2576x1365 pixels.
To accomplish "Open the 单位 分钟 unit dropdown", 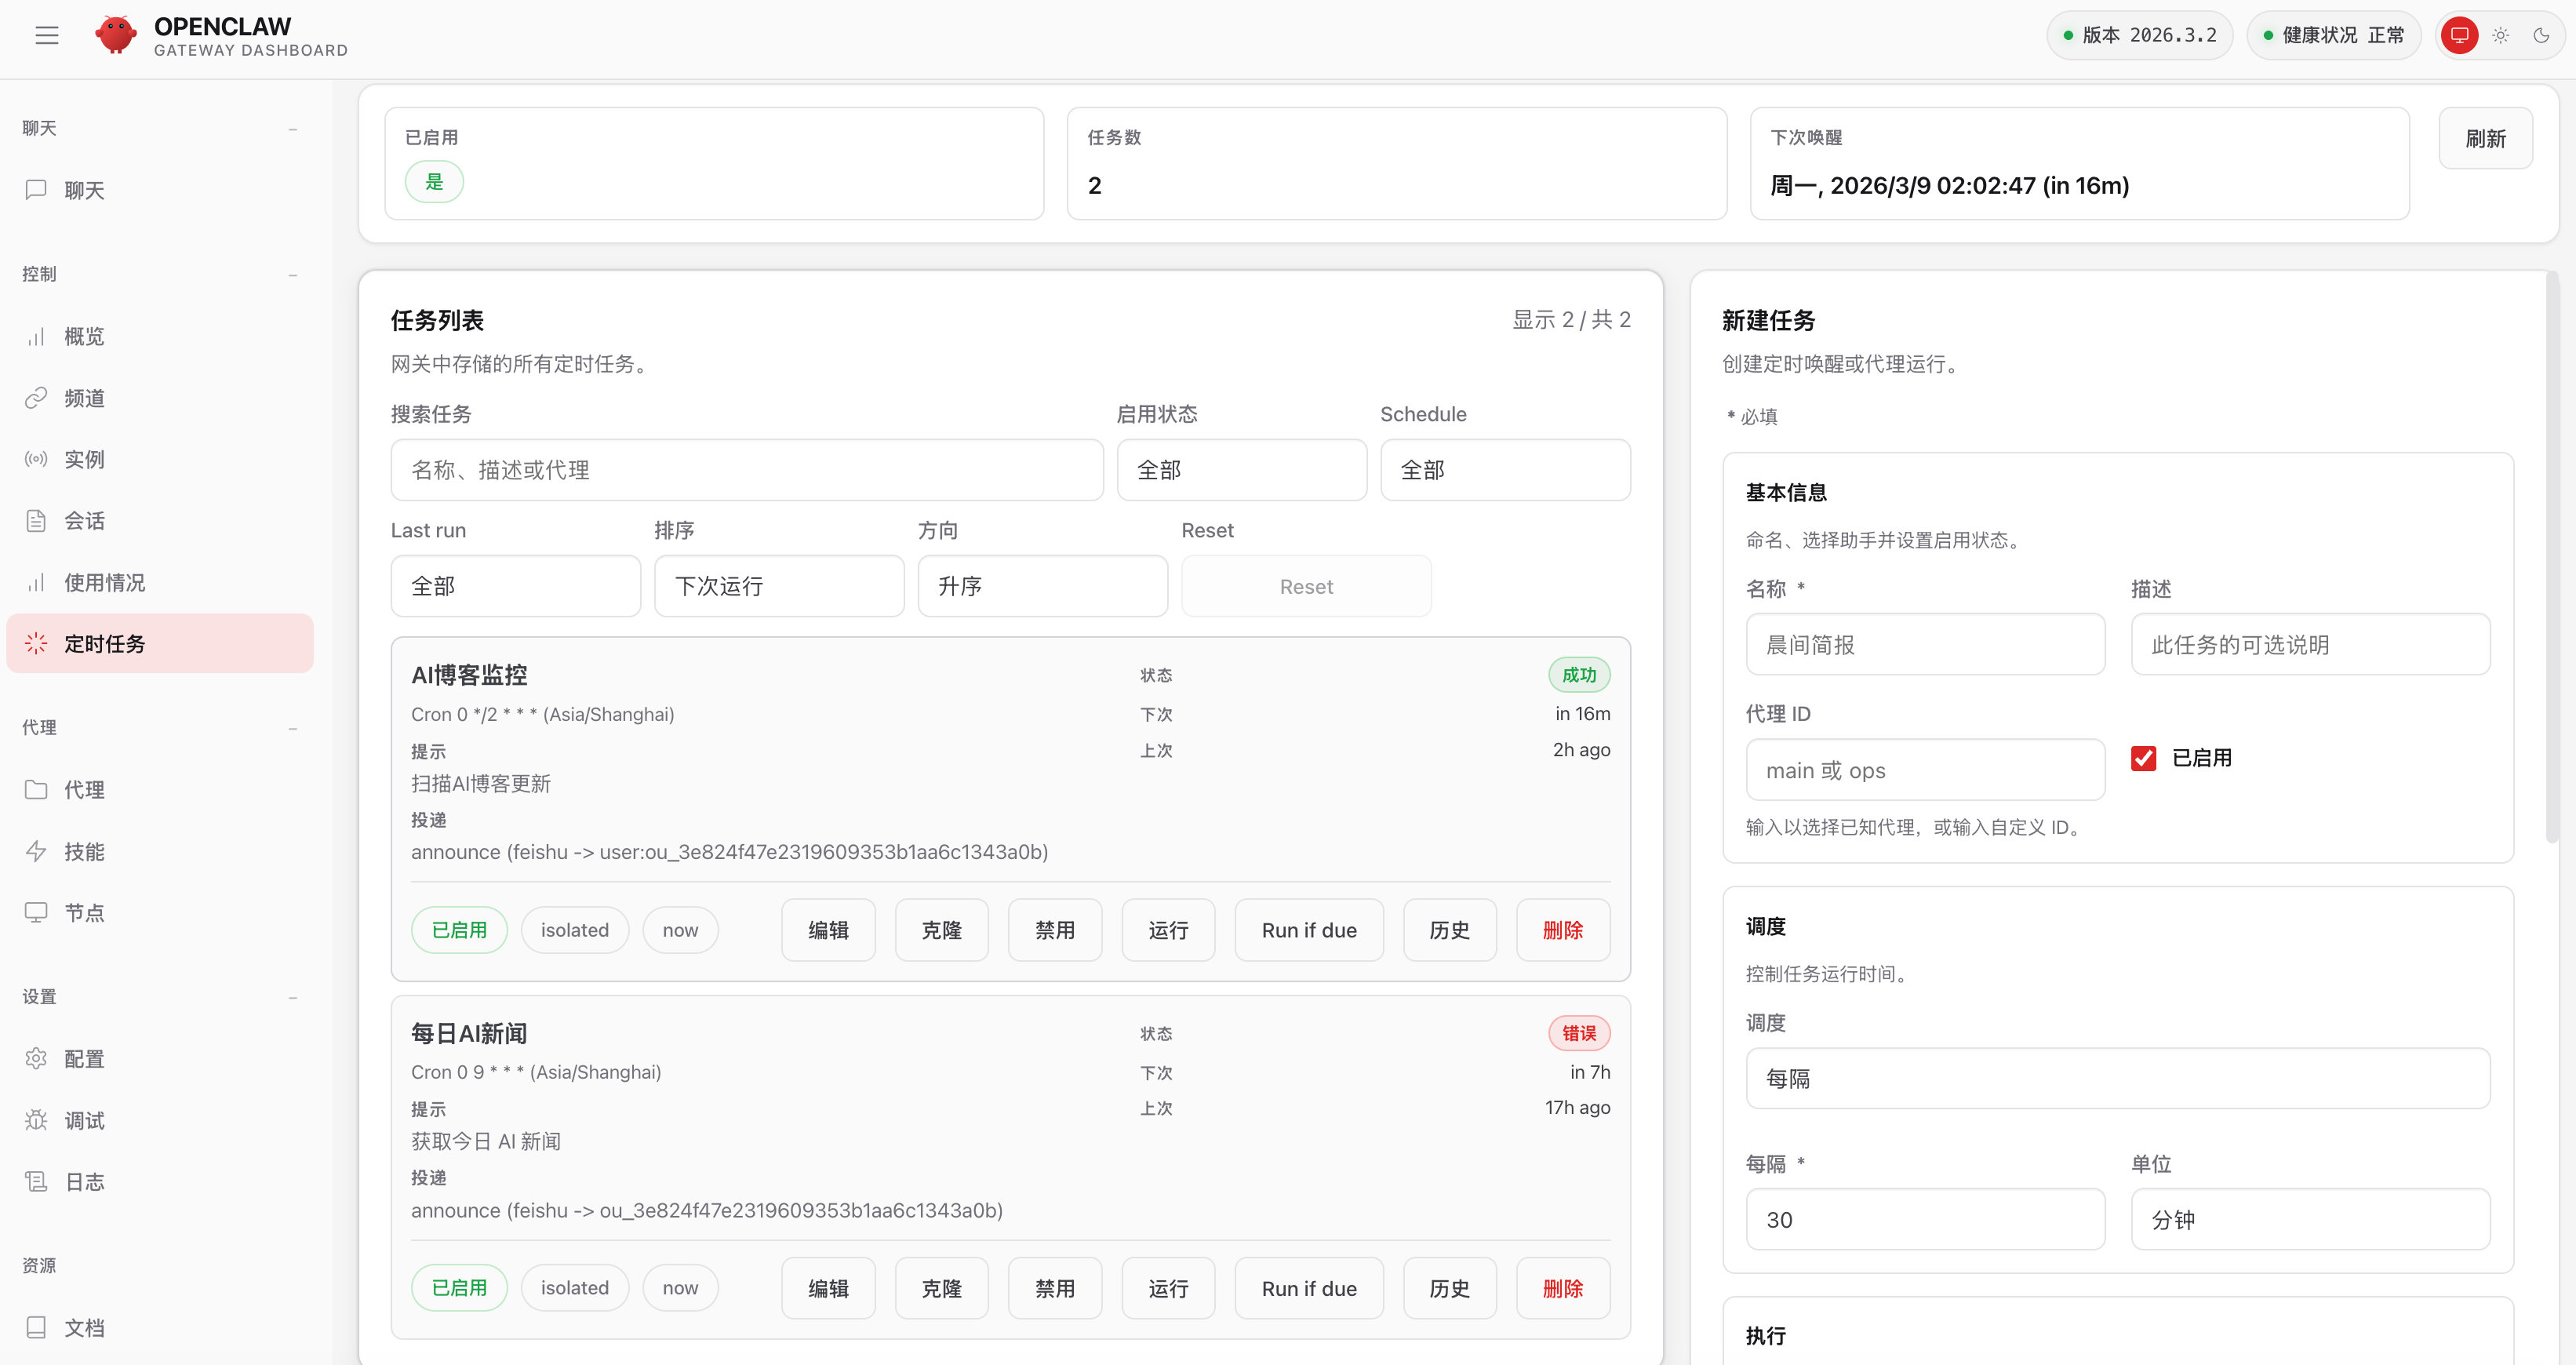I will [2309, 1219].
